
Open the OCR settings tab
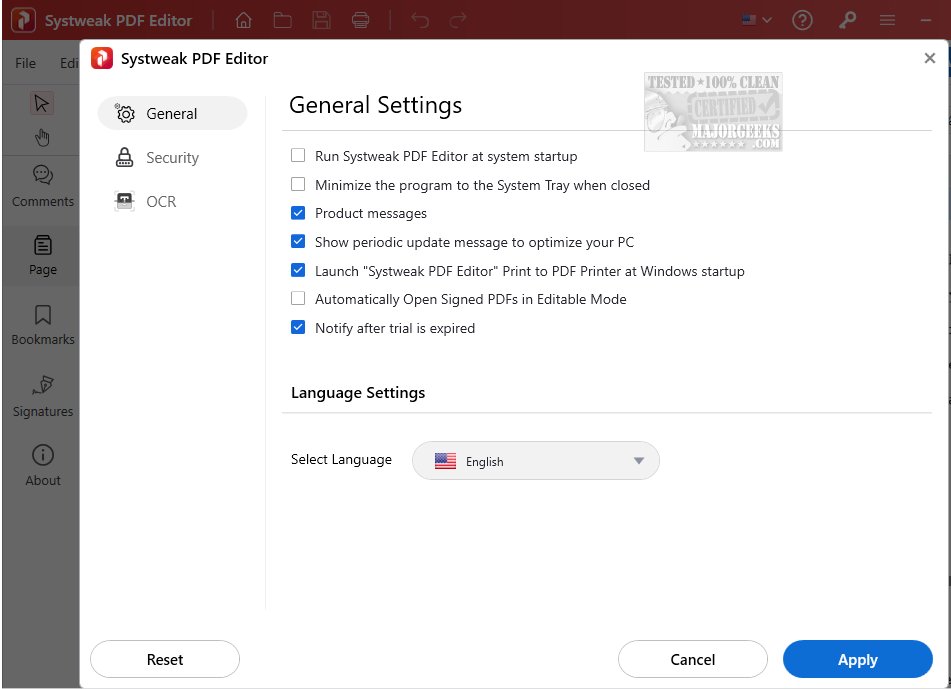(161, 202)
